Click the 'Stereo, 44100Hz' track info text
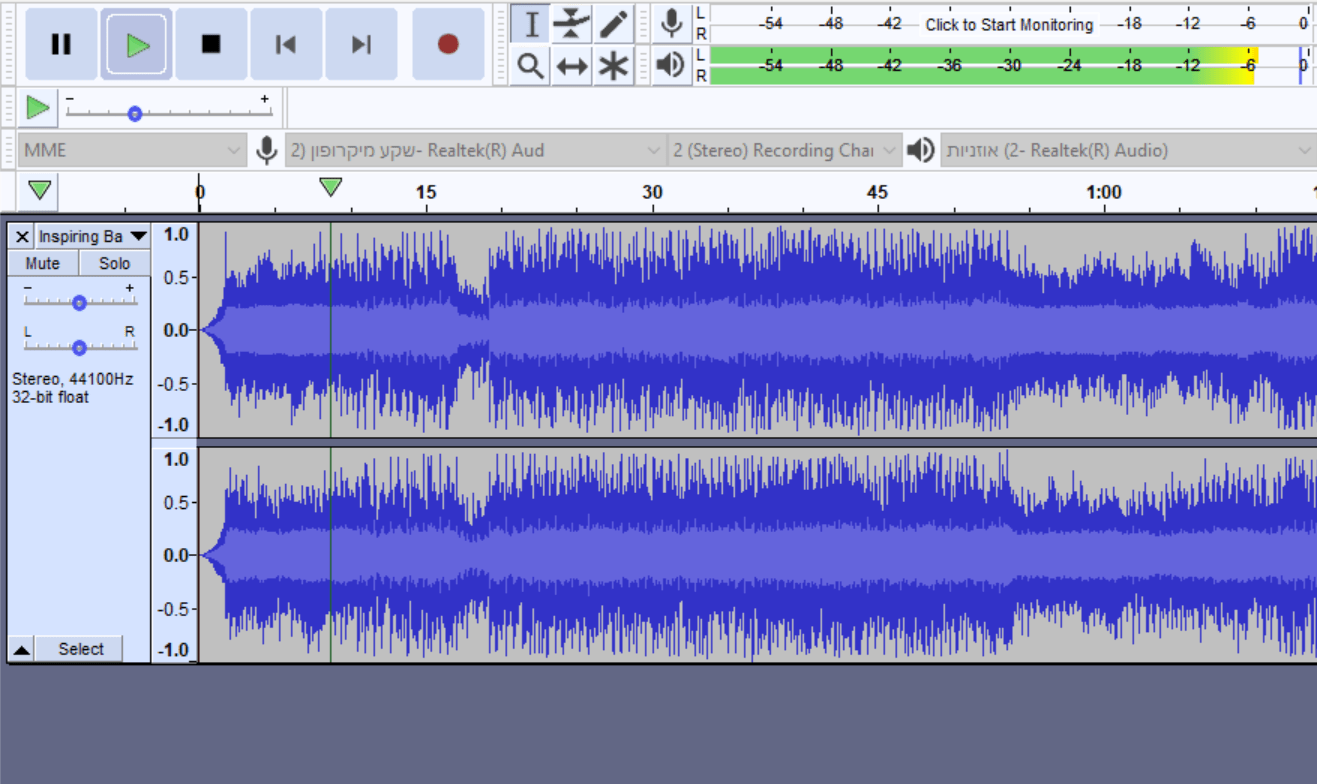Image resolution: width=1317 pixels, height=784 pixels. click(x=72, y=379)
